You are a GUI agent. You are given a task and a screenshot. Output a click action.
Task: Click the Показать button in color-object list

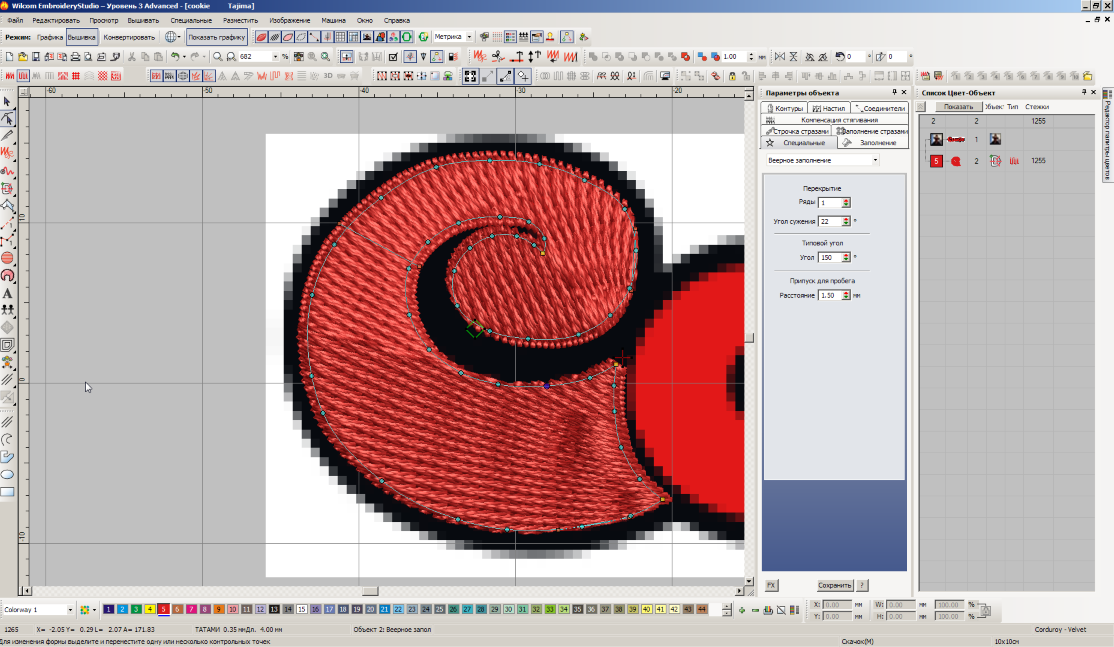958,106
